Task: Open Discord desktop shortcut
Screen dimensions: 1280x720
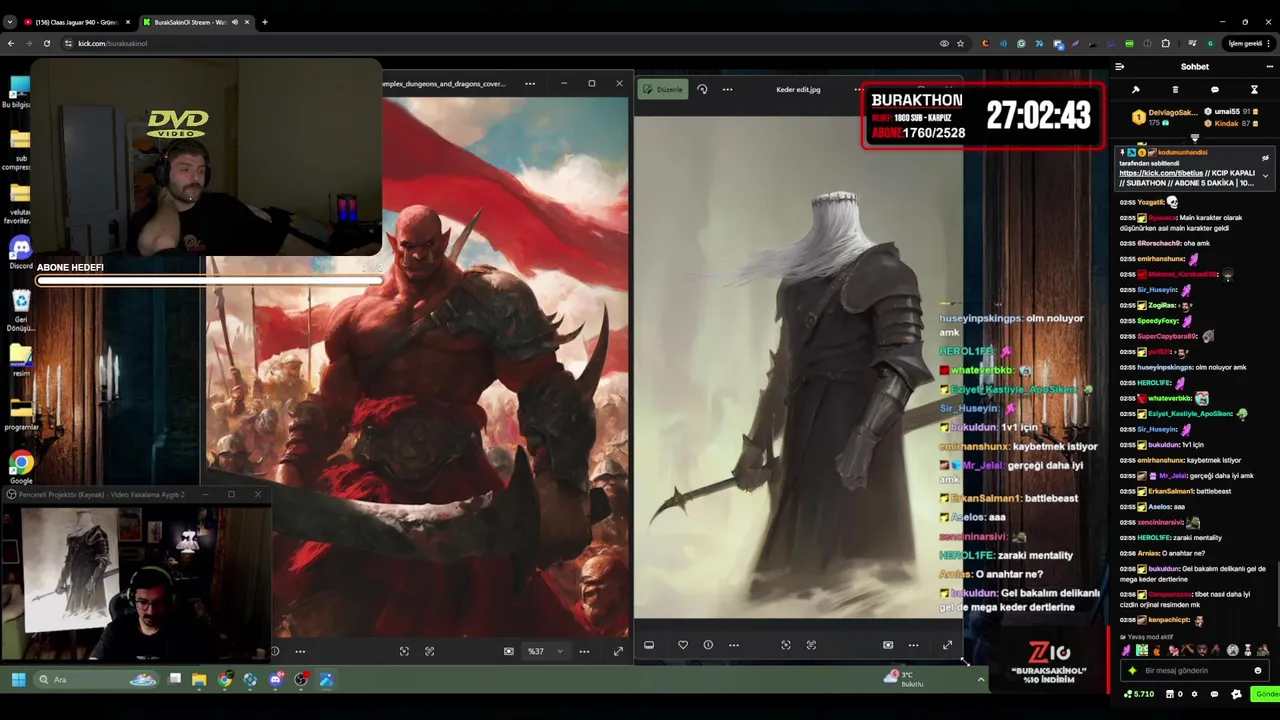Action: 20,250
